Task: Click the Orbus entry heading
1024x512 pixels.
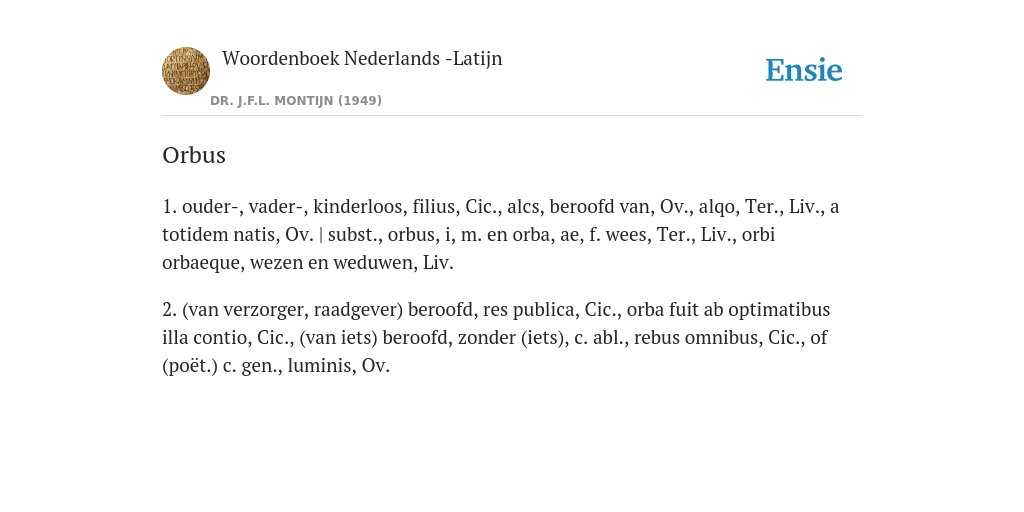Action: pyautogui.click(x=194, y=155)
